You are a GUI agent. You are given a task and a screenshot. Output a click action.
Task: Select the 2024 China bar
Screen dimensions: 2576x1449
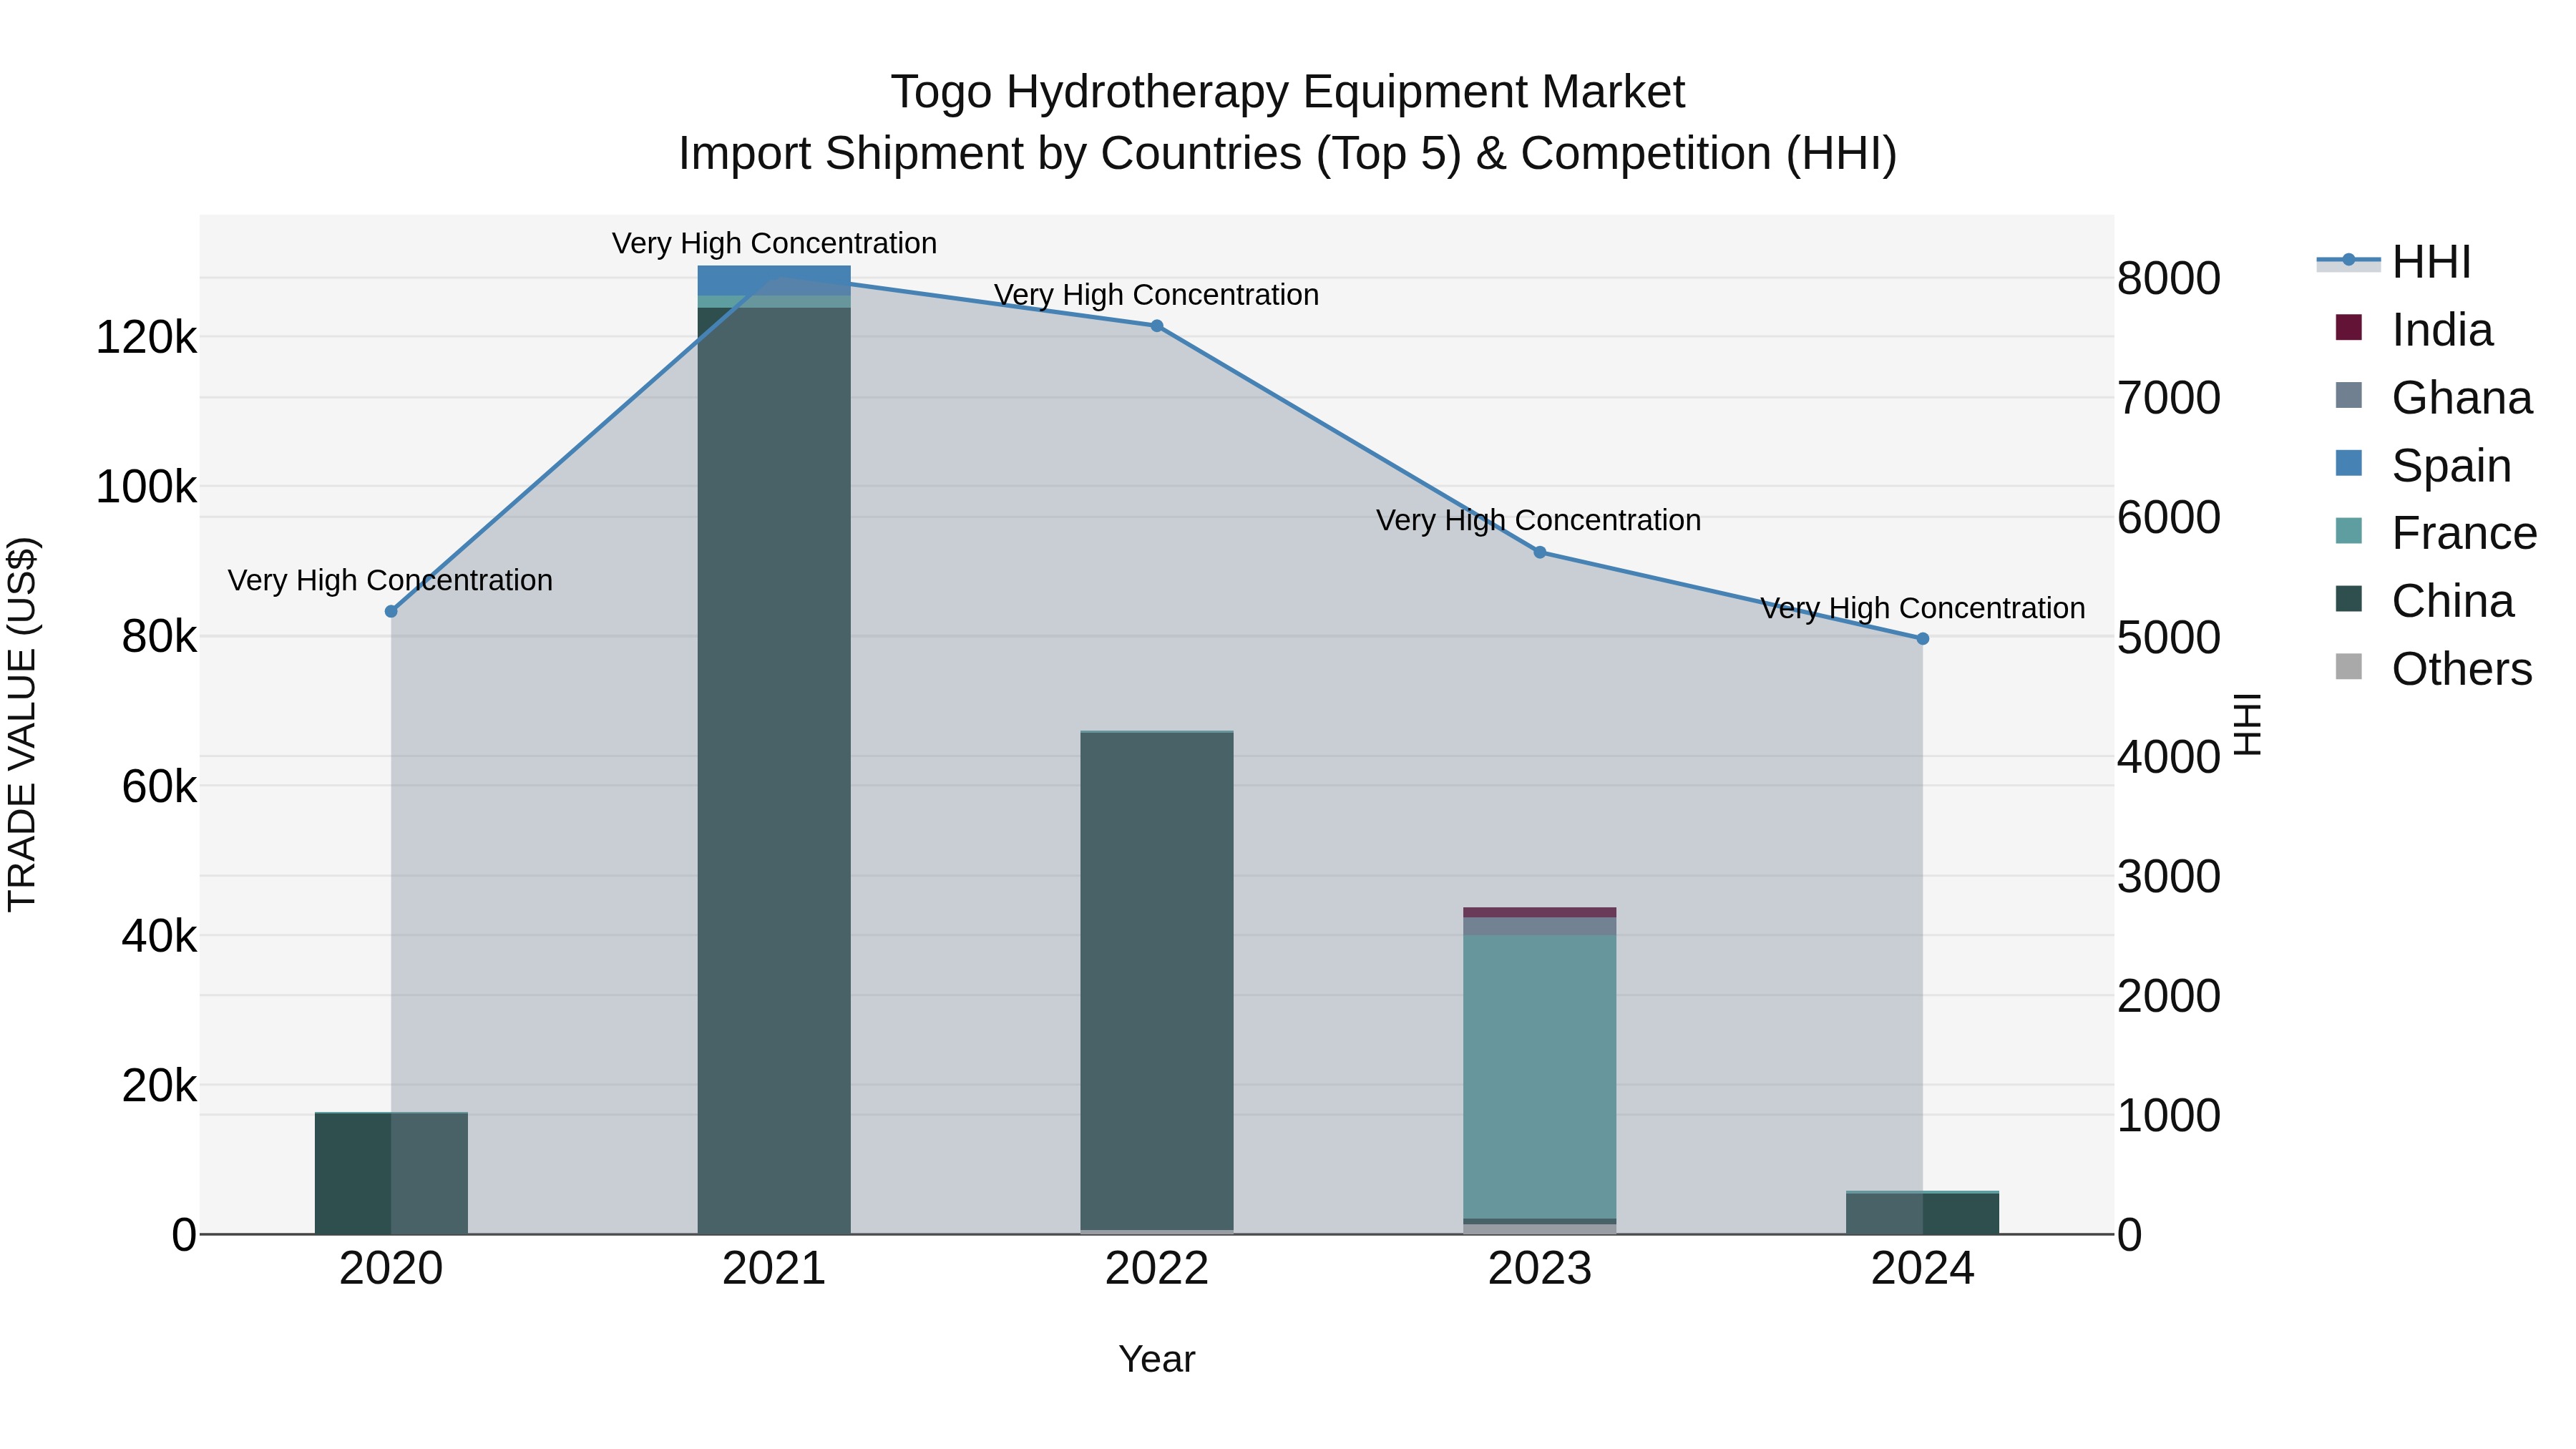click(1923, 1213)
